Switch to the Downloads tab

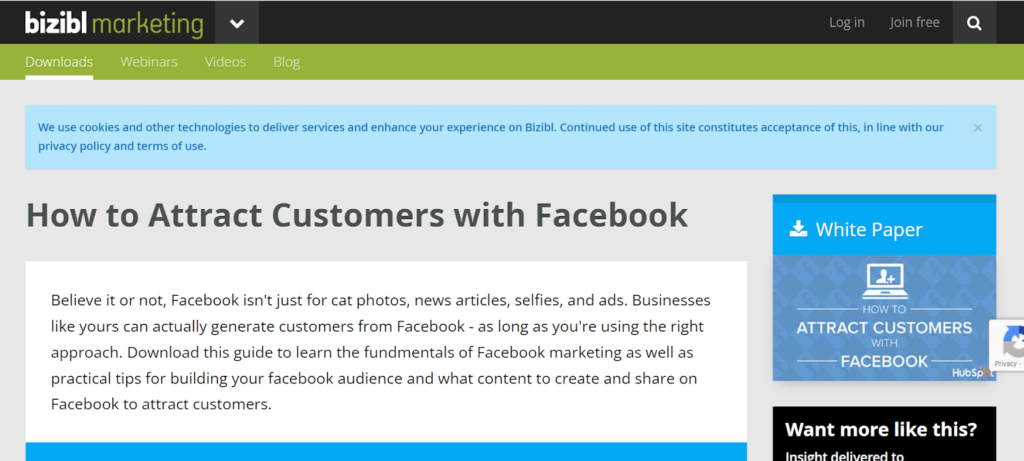pyautogui.click(x=59, y=62)
